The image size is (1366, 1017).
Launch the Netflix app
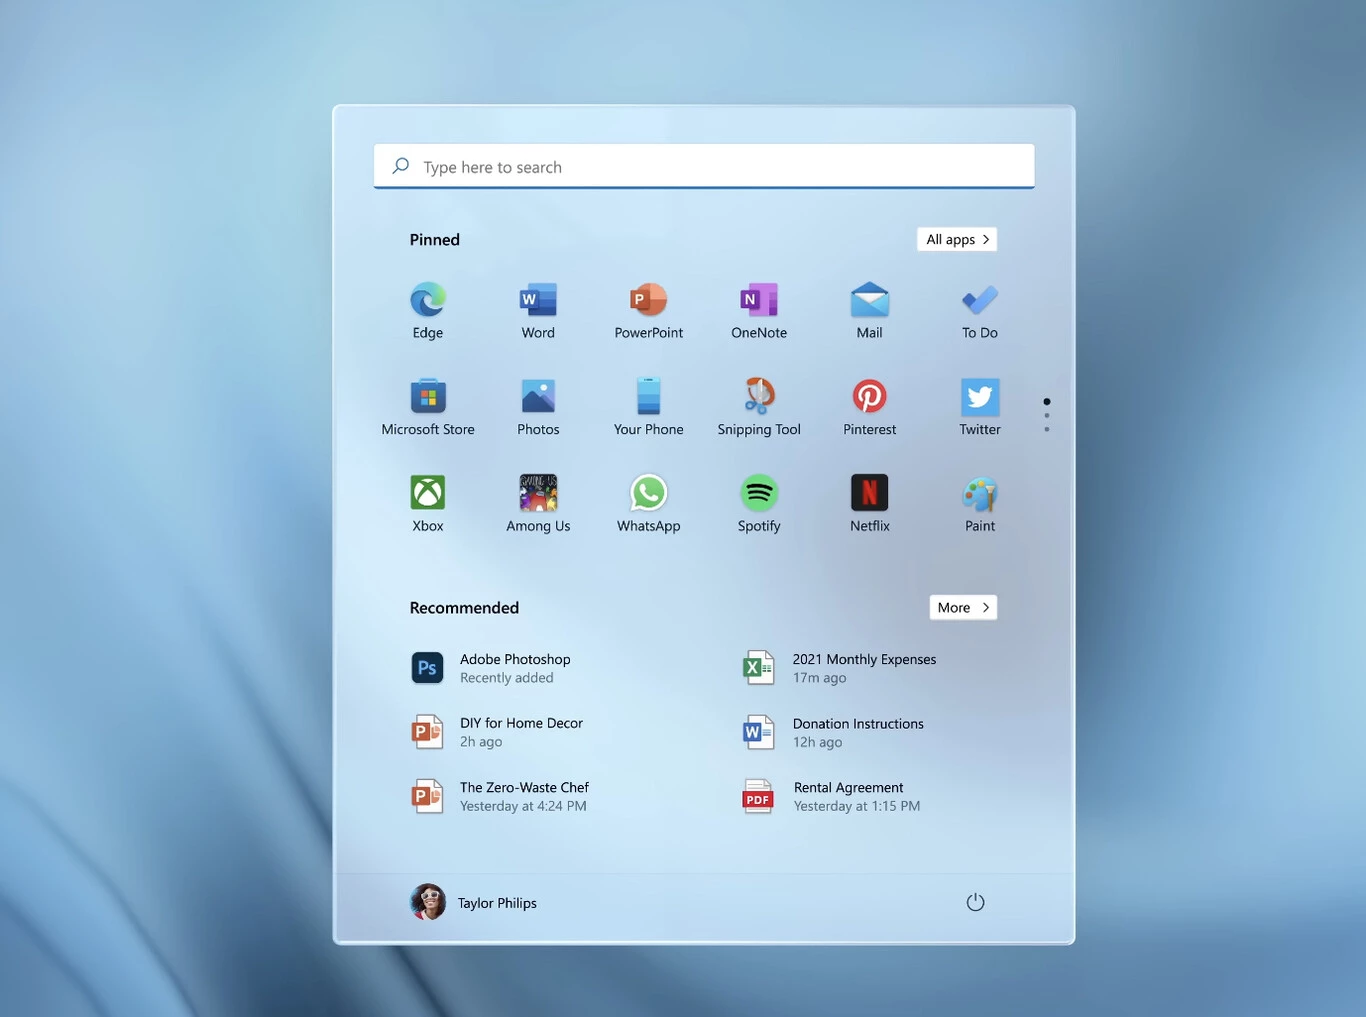tap(869, 493)
